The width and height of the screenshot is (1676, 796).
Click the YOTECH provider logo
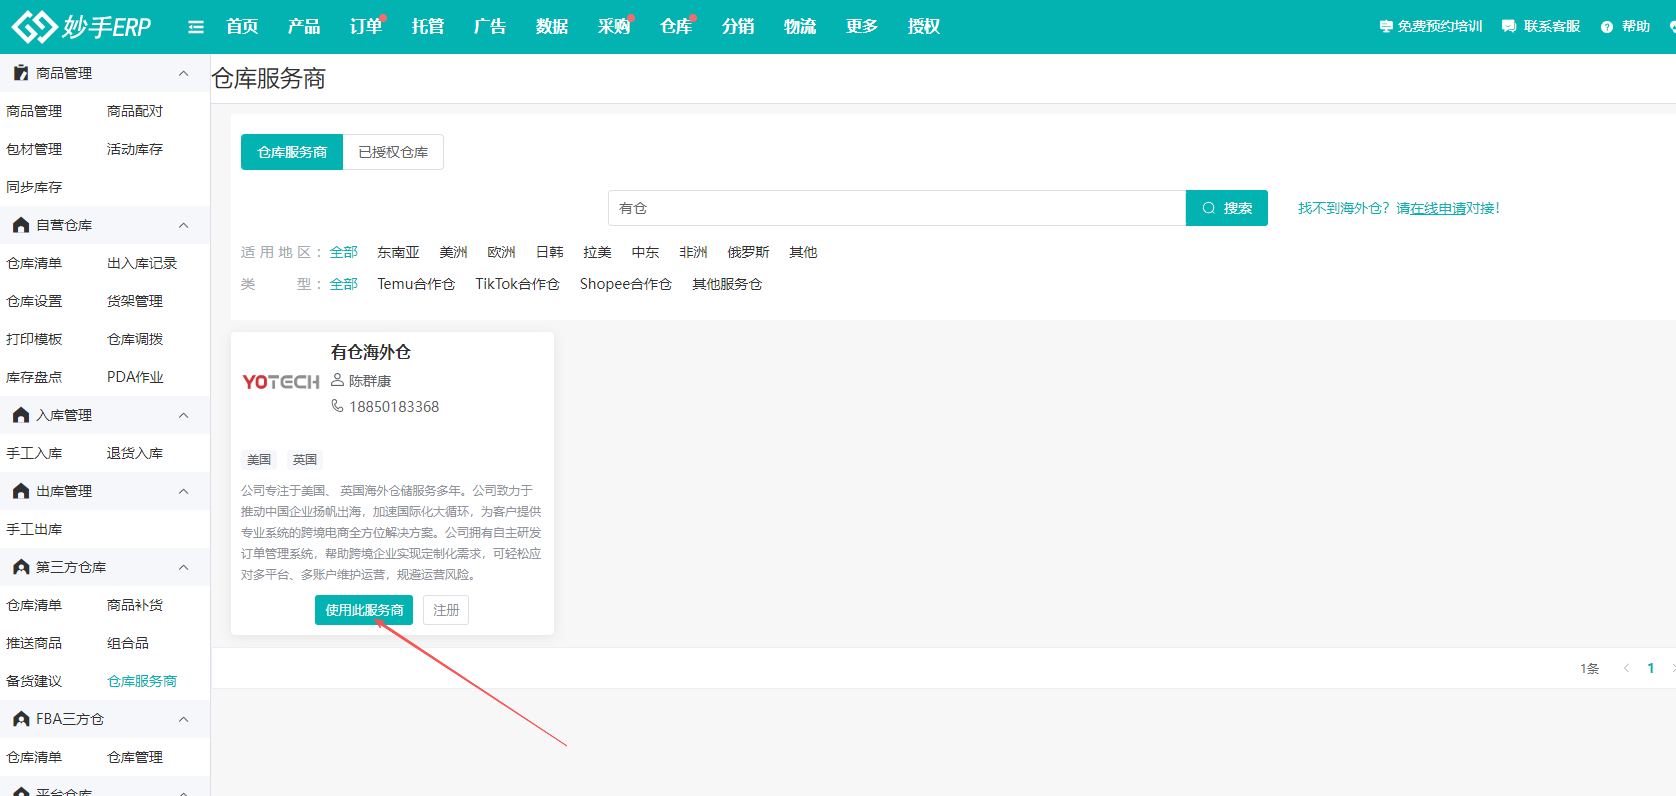click(x=281, y=382)
